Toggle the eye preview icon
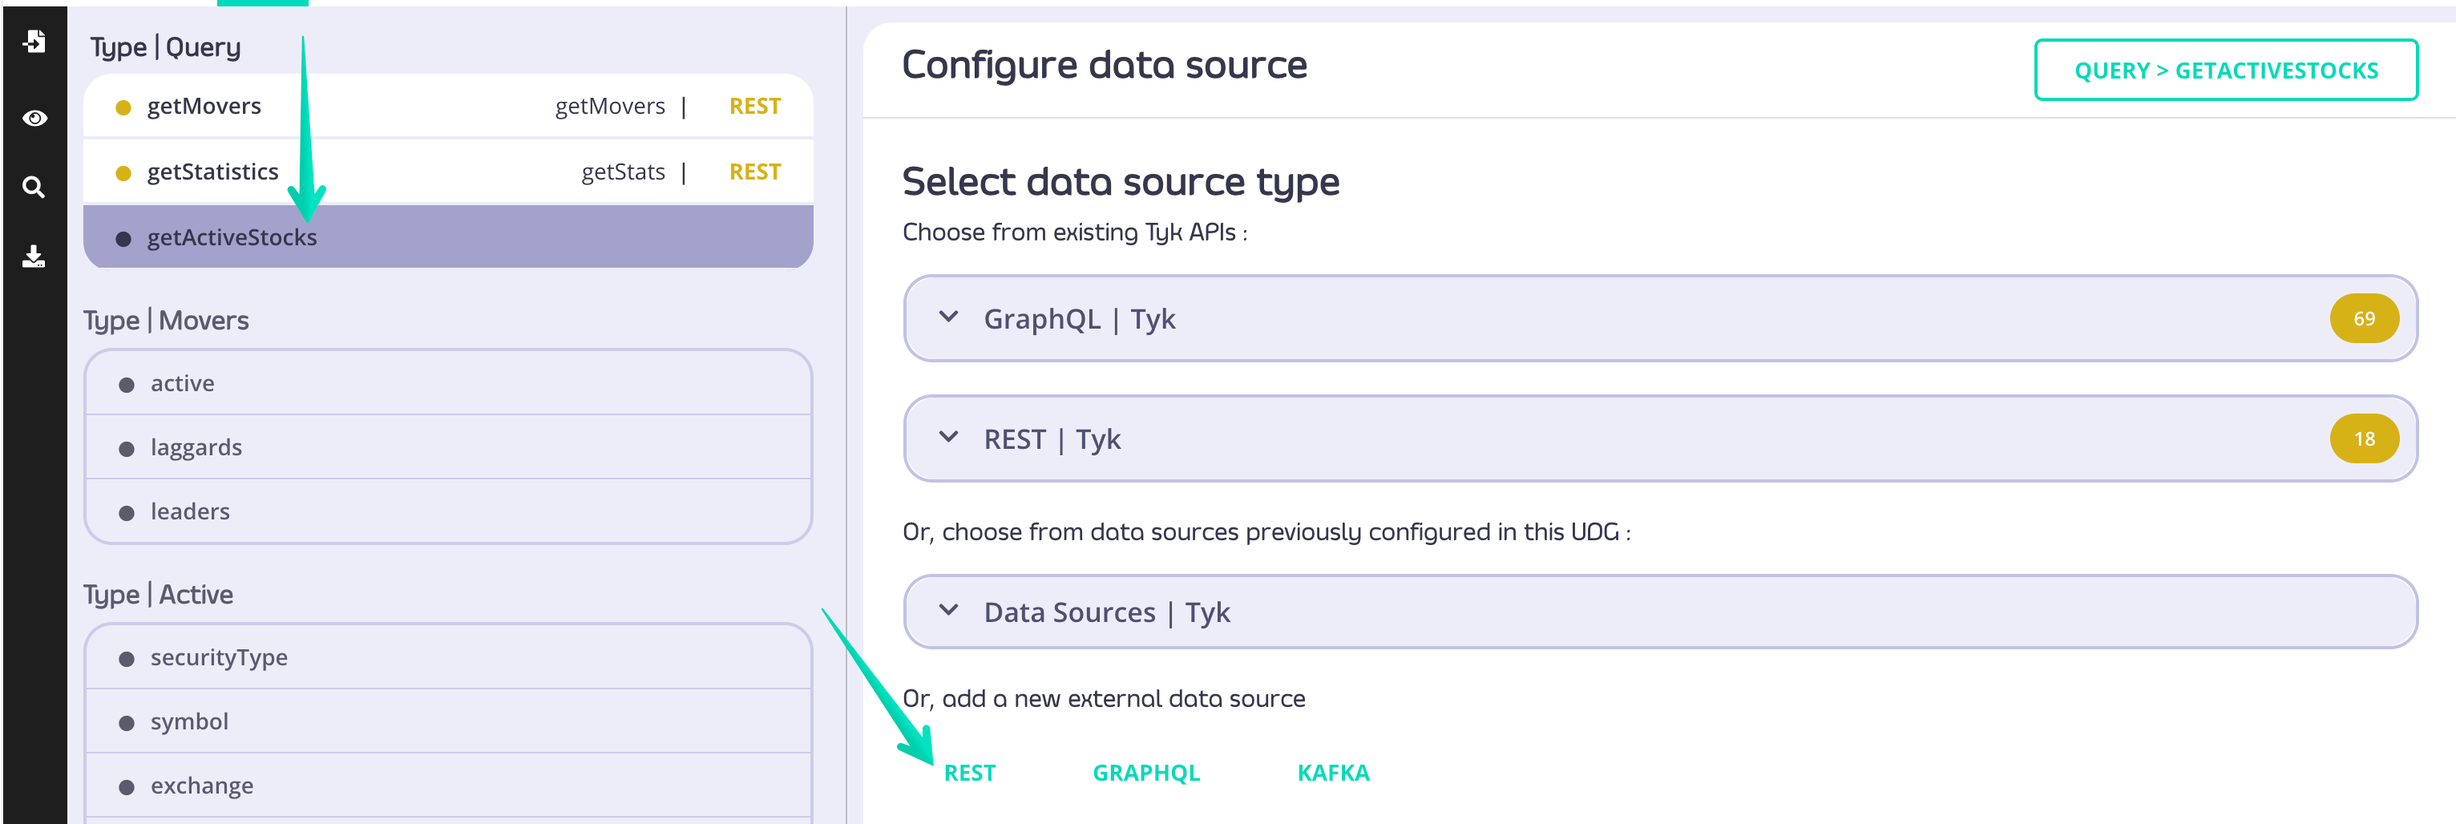The image size is (2456, 824). coord(34,118)
